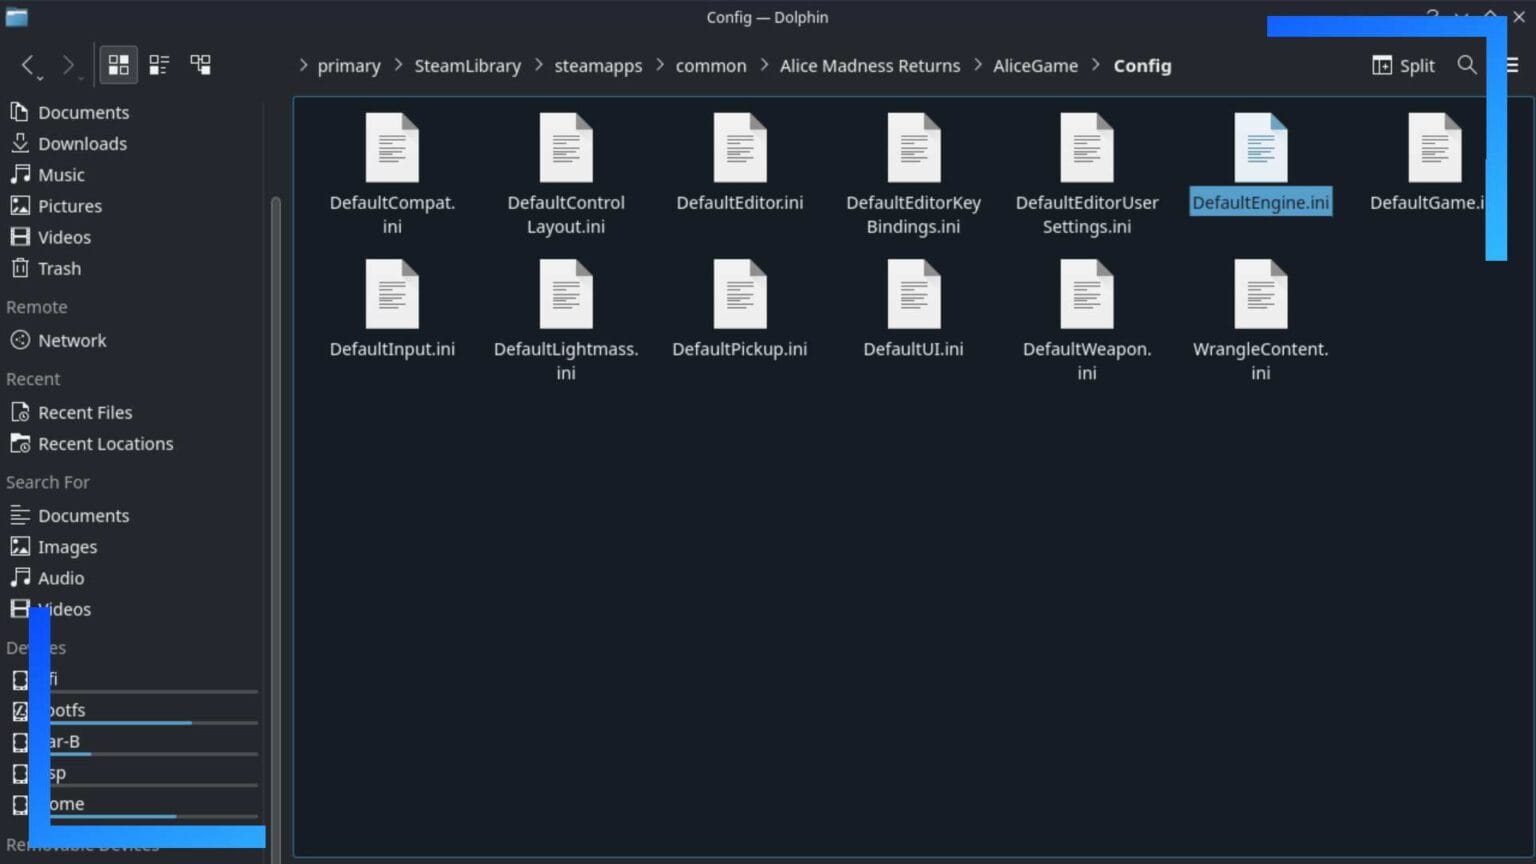
Task: Navigate to SteamLibrary in the breadcrumb
Action: 467,66
